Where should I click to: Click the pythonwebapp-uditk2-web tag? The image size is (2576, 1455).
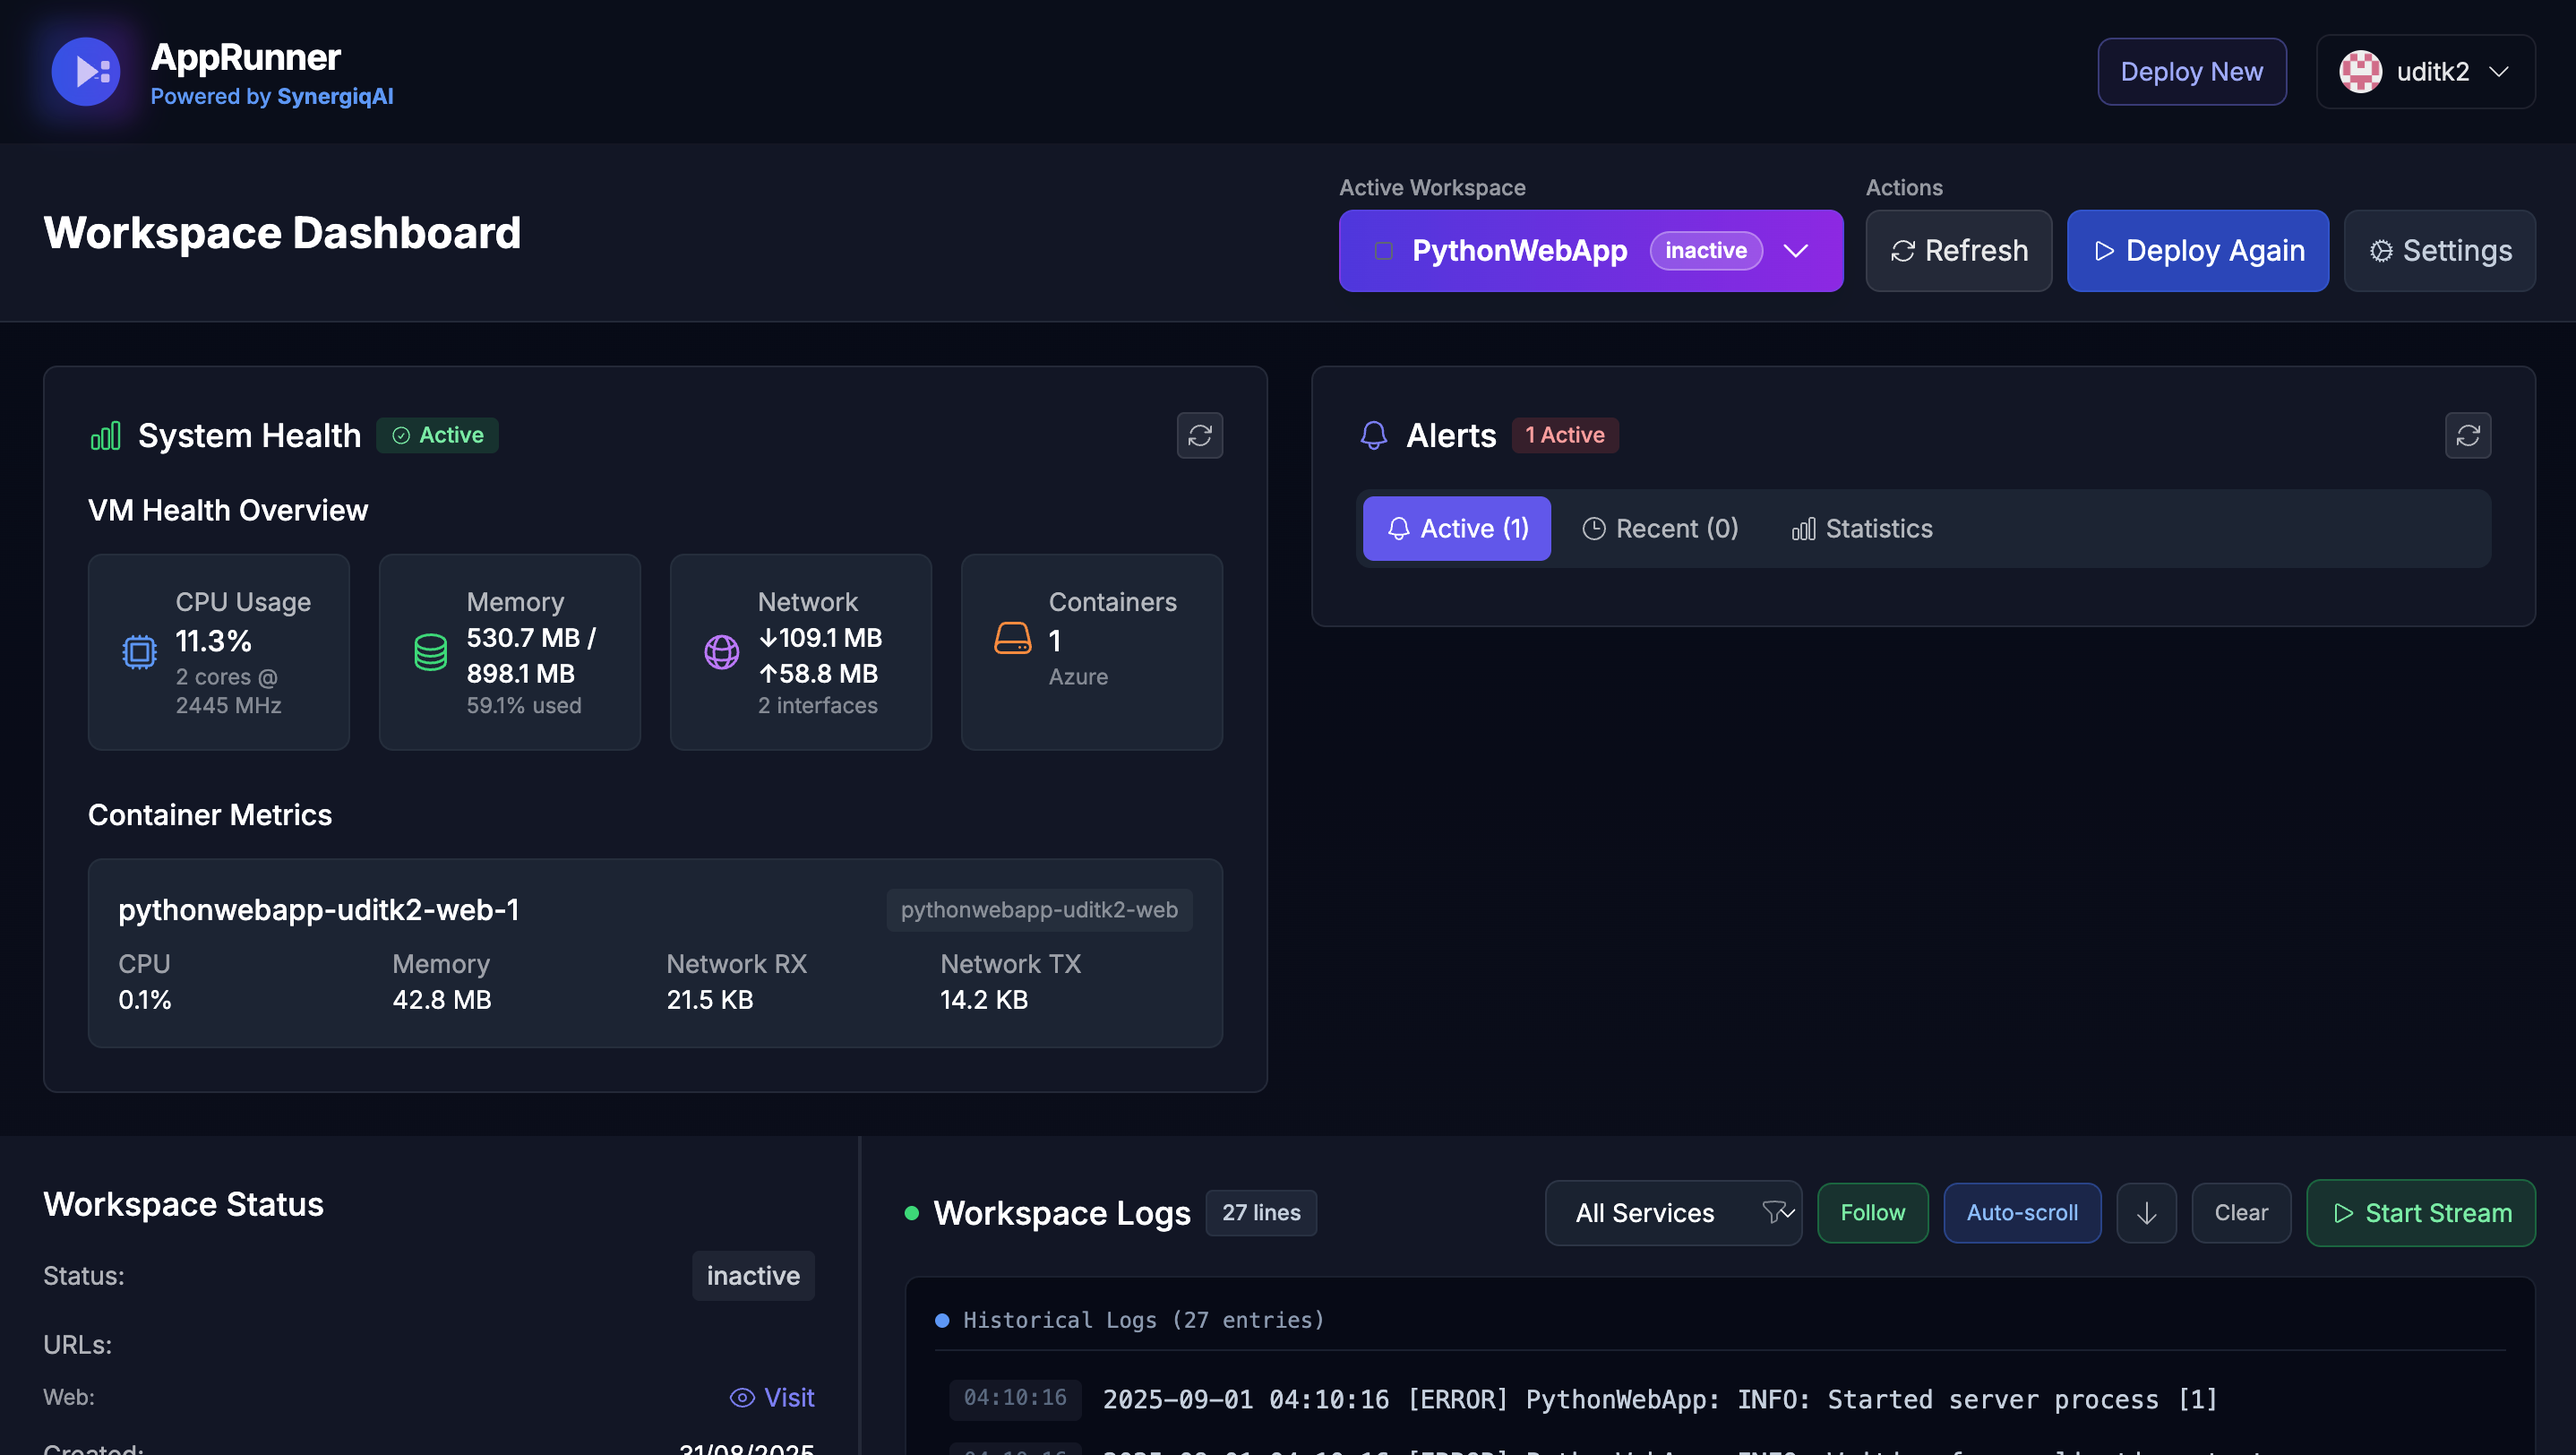coord(1038,910)
